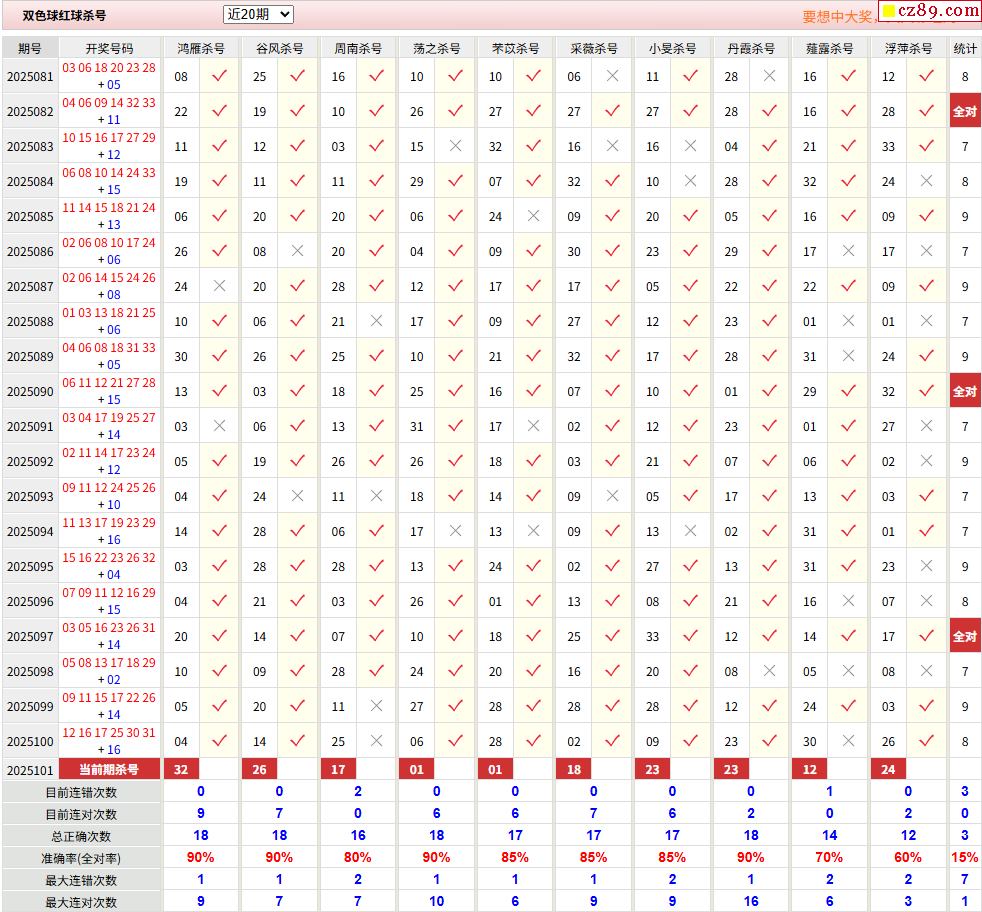Click current kill number 26 under 谷风杀号
This screenshot has width=982, height=912.
259,769
